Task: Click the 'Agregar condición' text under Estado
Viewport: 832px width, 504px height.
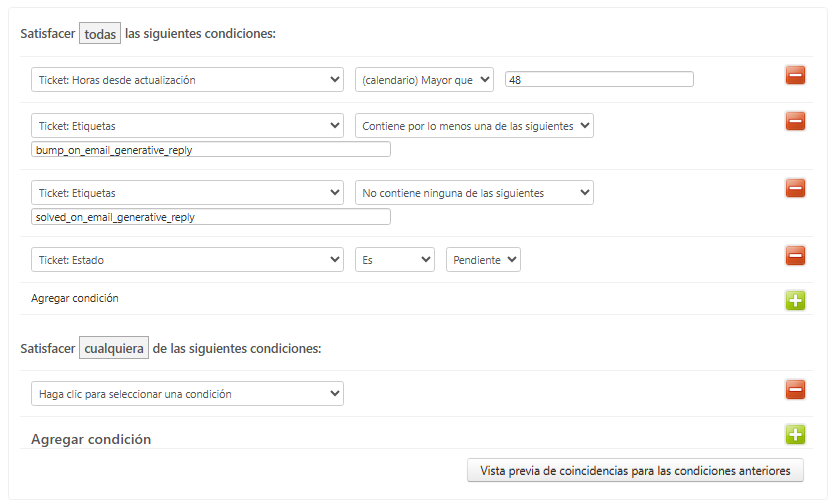Action: tap(75, 298)
